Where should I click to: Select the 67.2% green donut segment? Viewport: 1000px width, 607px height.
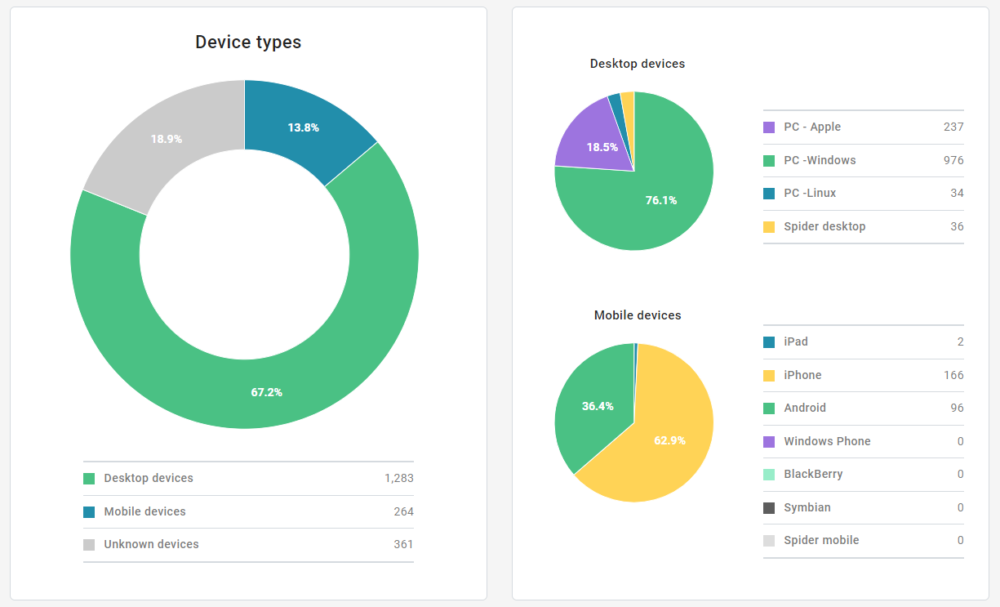click(266, 392)
